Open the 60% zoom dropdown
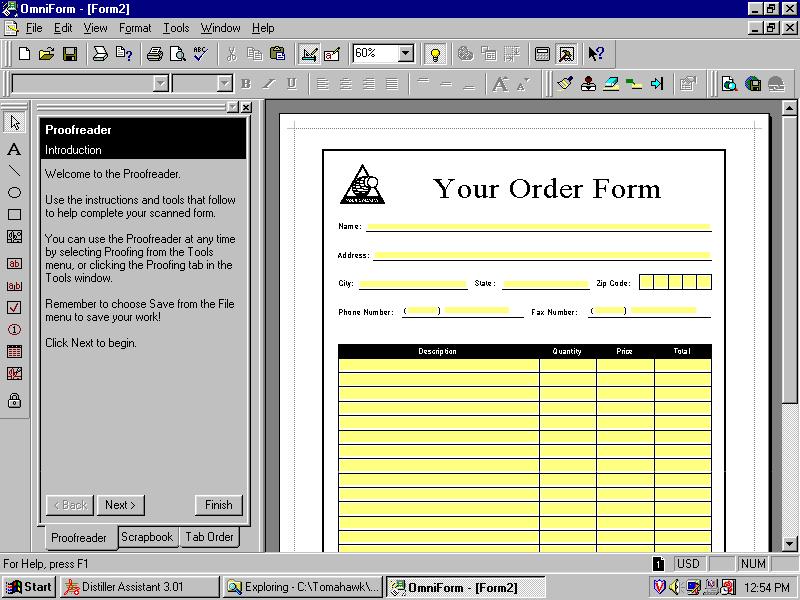Viewport: 800px width, 600px height. click(406, 54)
